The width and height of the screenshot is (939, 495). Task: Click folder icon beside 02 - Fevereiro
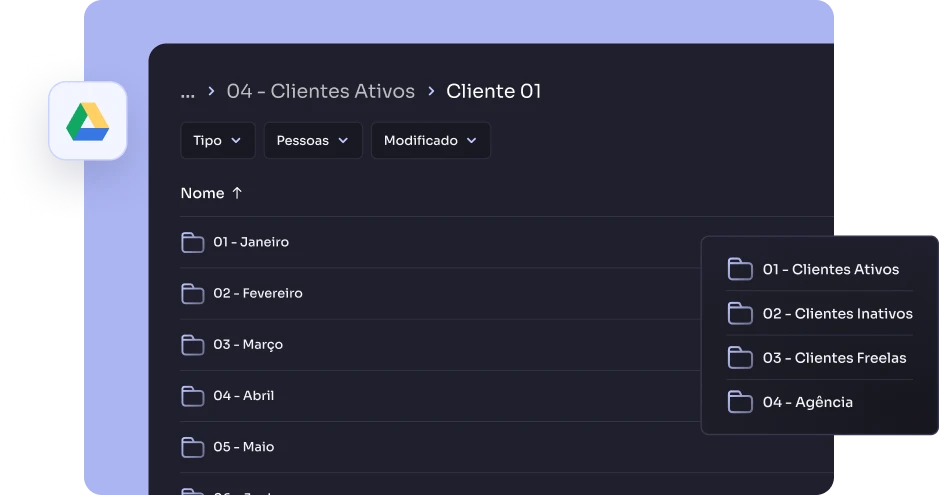(192, 293)
